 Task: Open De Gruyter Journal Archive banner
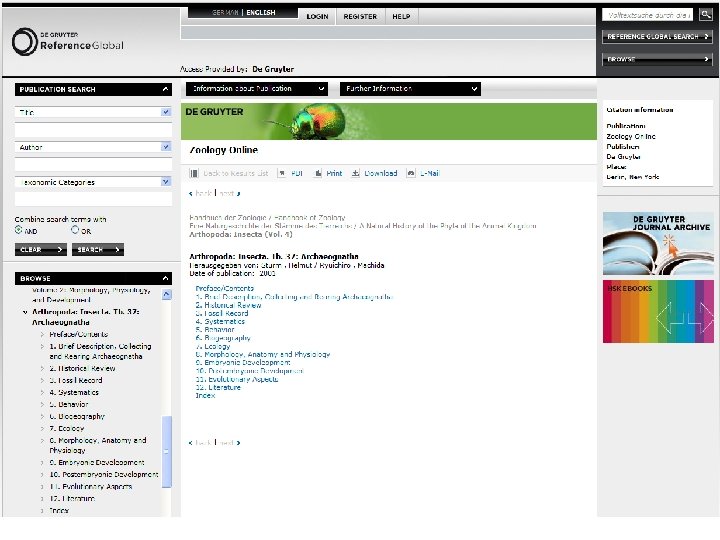(x=658, y=243)
